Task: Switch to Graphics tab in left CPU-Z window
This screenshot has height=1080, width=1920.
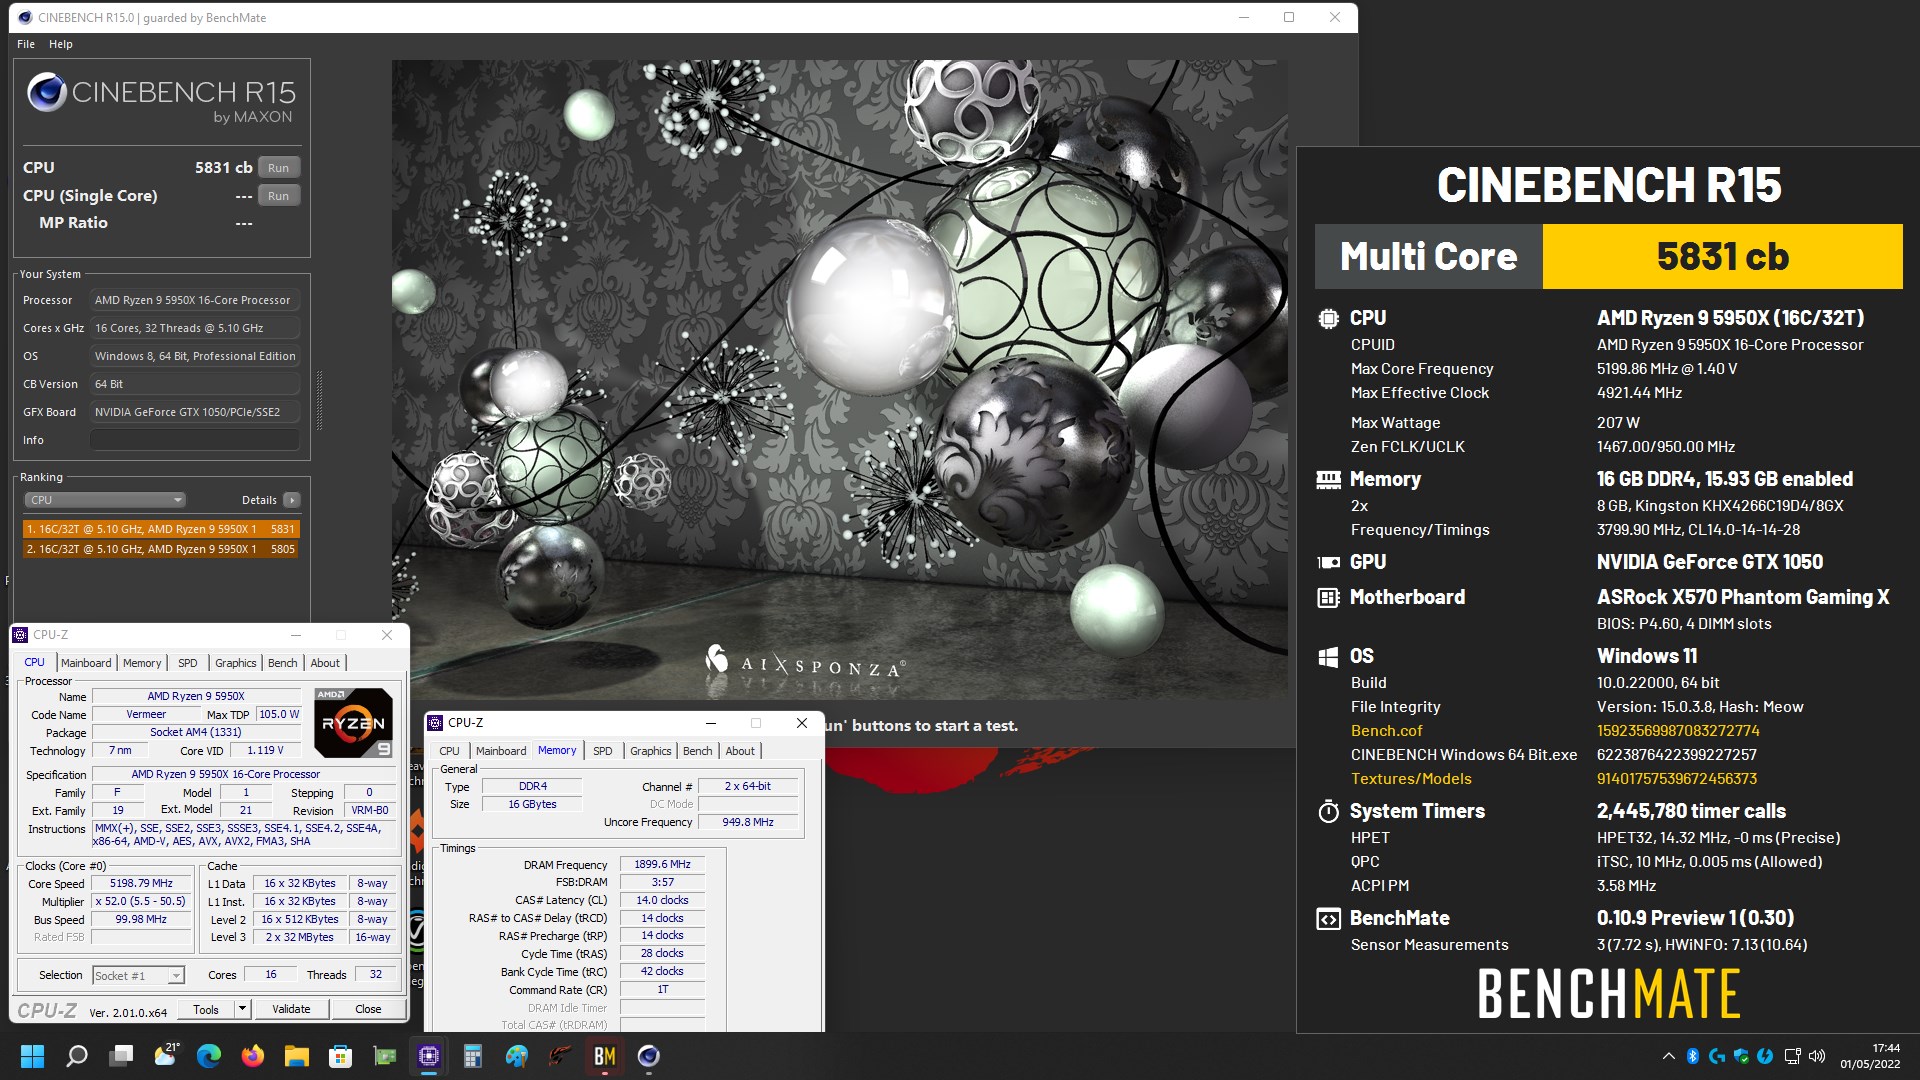Action: pyautogui.click(x=236, y=663)
